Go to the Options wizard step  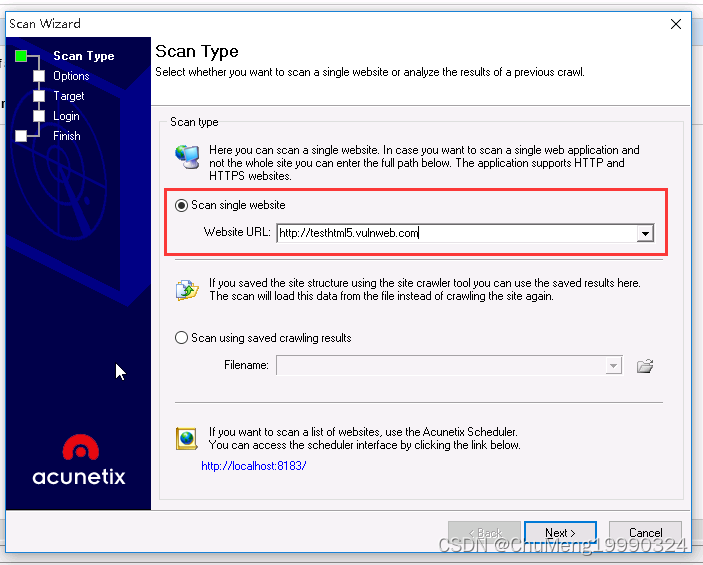coord(71,76)
